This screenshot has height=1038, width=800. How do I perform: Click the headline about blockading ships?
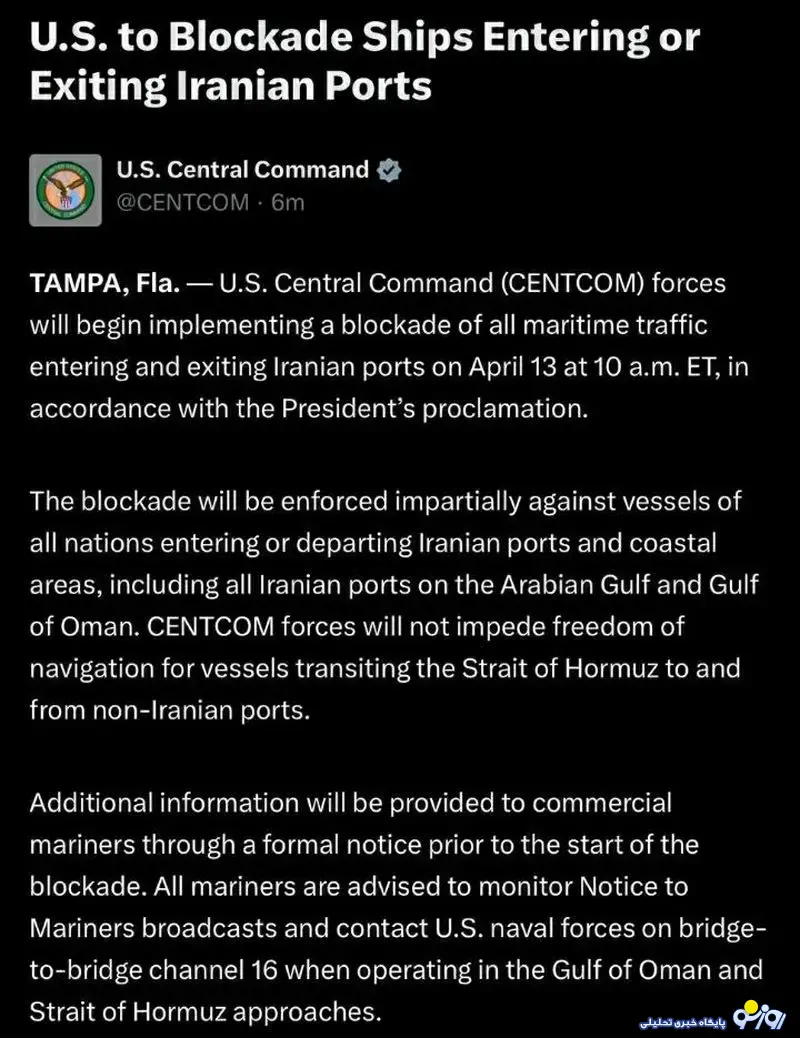click(365, 62)
